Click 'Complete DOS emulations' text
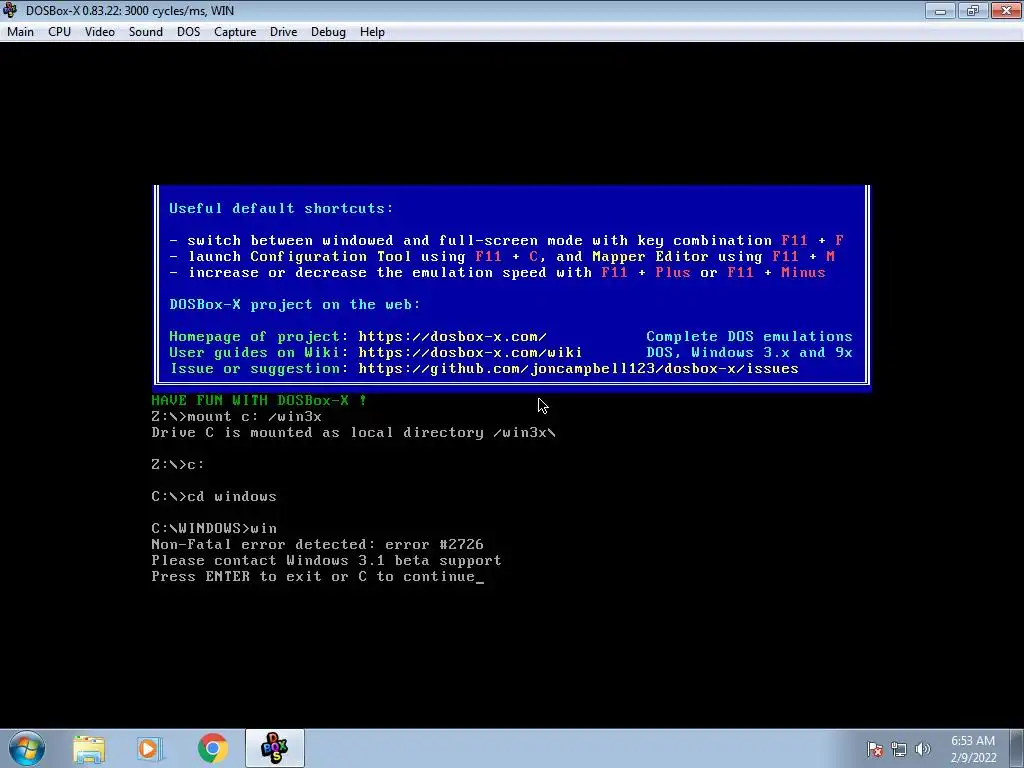Viewport: 1024px width, 768px height. 749,336
